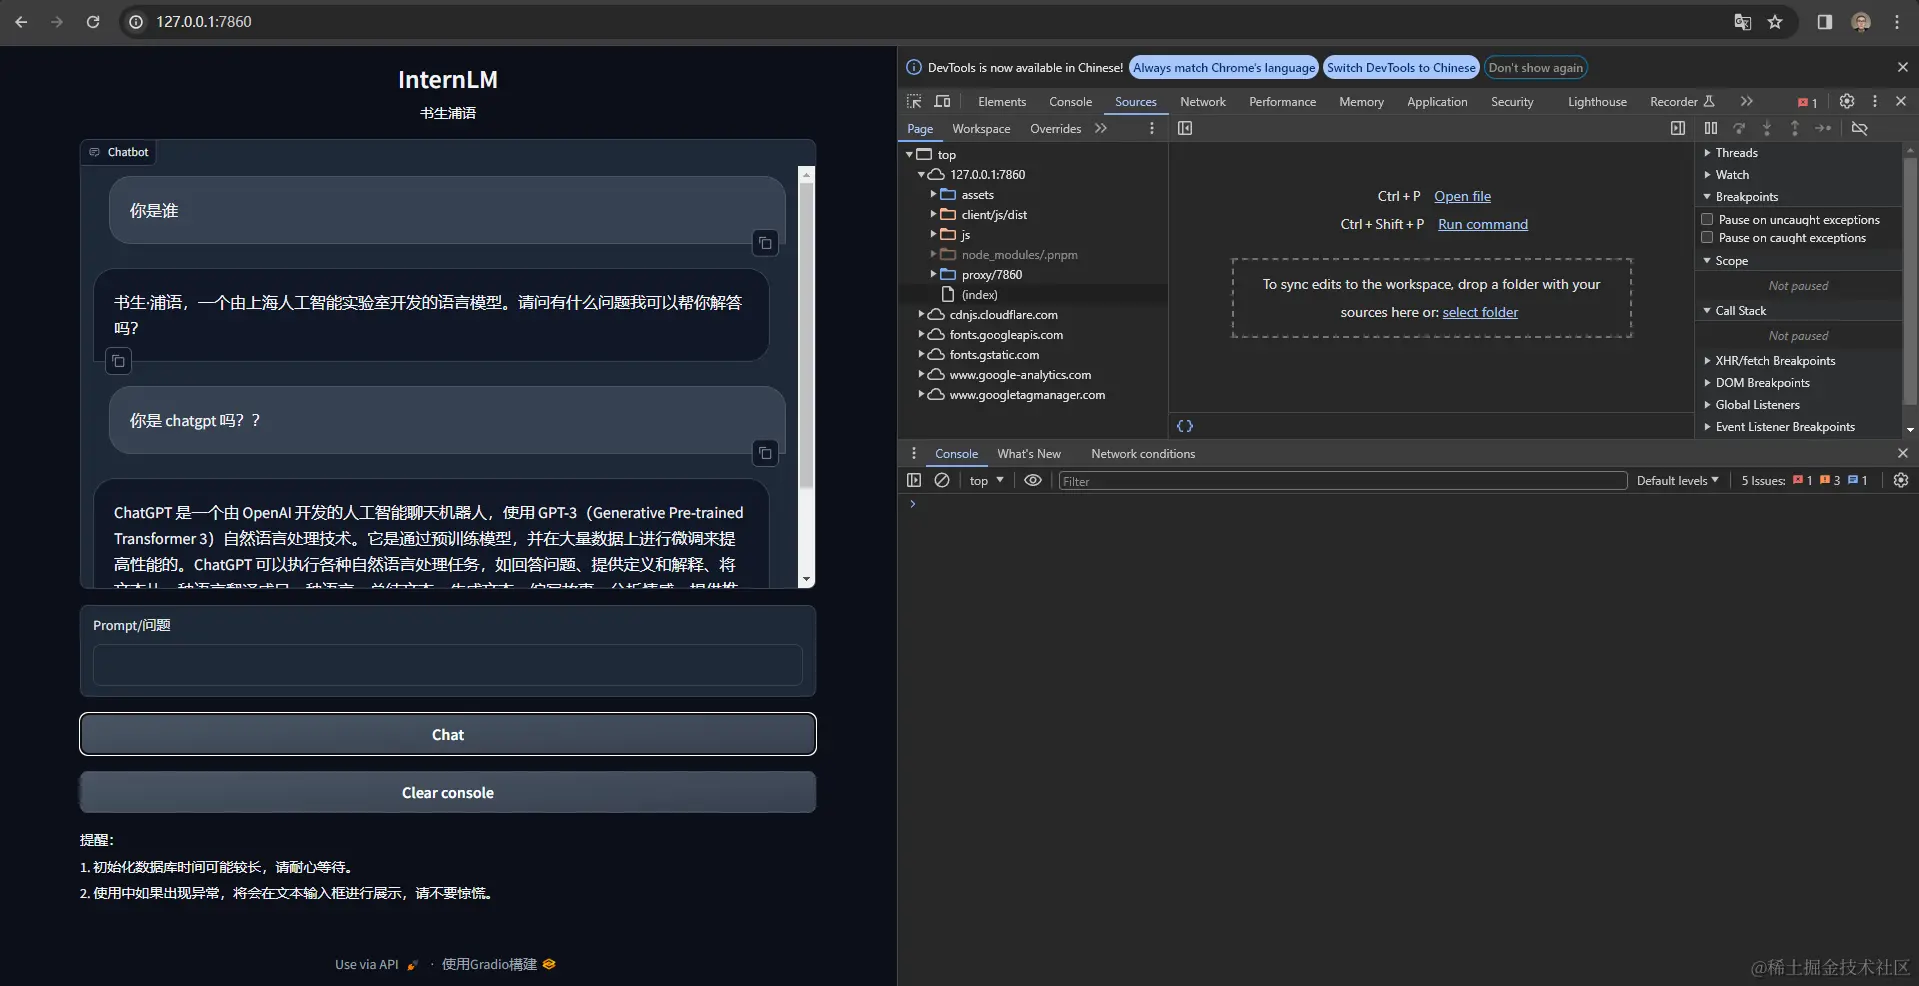The height and width of the screenshot is (986, 1919).
Task: Switch to the Elements tab
Action: (x=1002, y=102)
